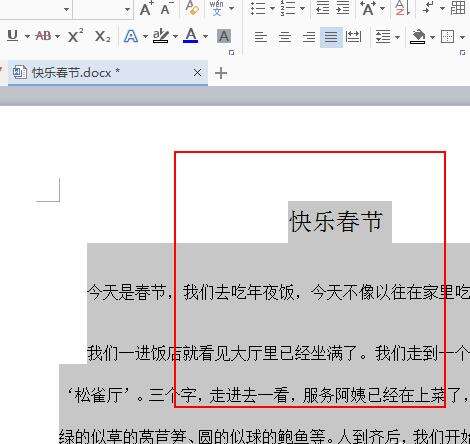The image size is (470, 444).
Task: Toggle the character shading icon
Action: (224, 36)
